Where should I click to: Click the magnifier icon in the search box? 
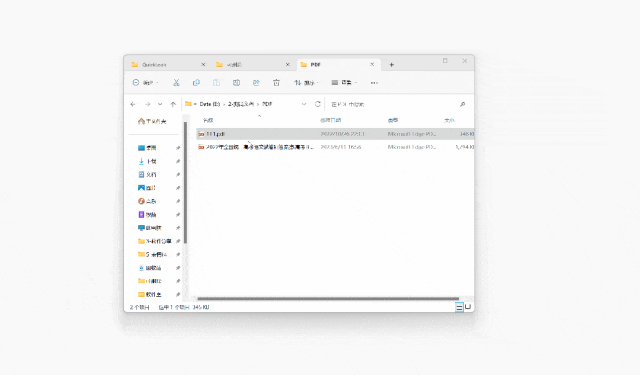point(462,104)
